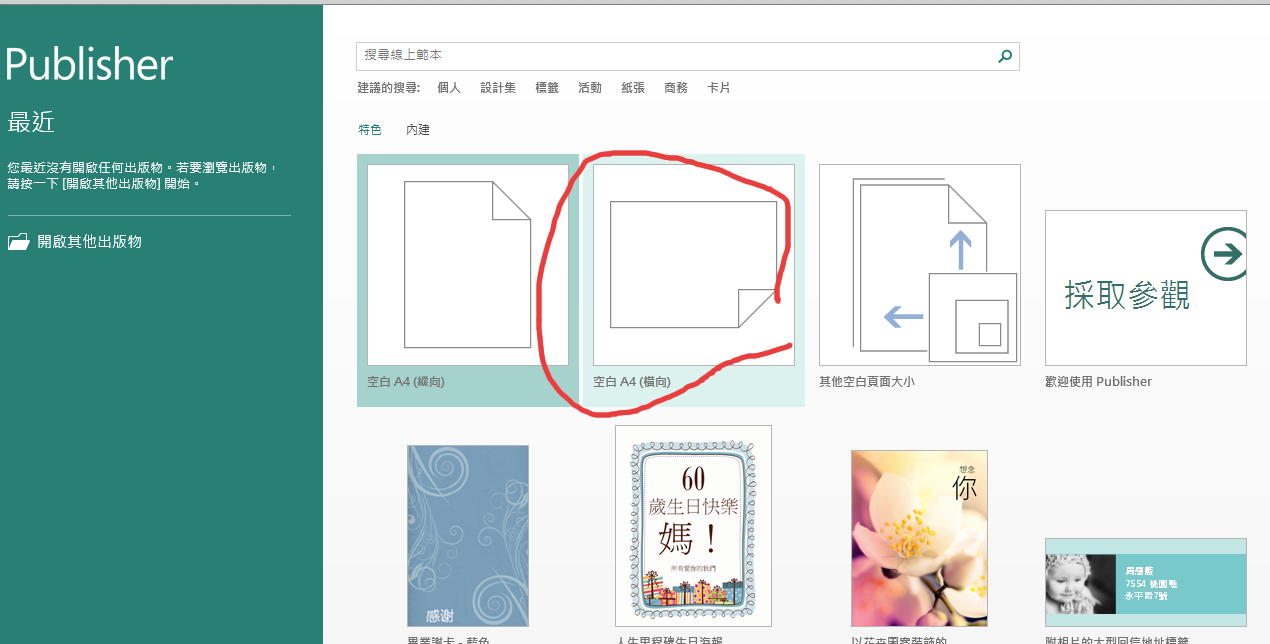Click the magnifier search icon
This screenshot has height=644, width=1270.
[1005, 57]
